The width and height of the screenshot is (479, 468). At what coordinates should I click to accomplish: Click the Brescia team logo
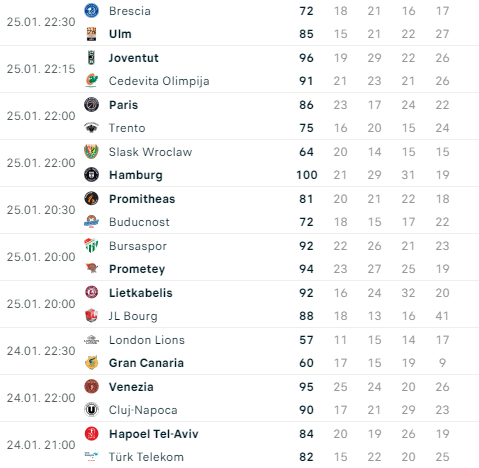tap(91, 11)
